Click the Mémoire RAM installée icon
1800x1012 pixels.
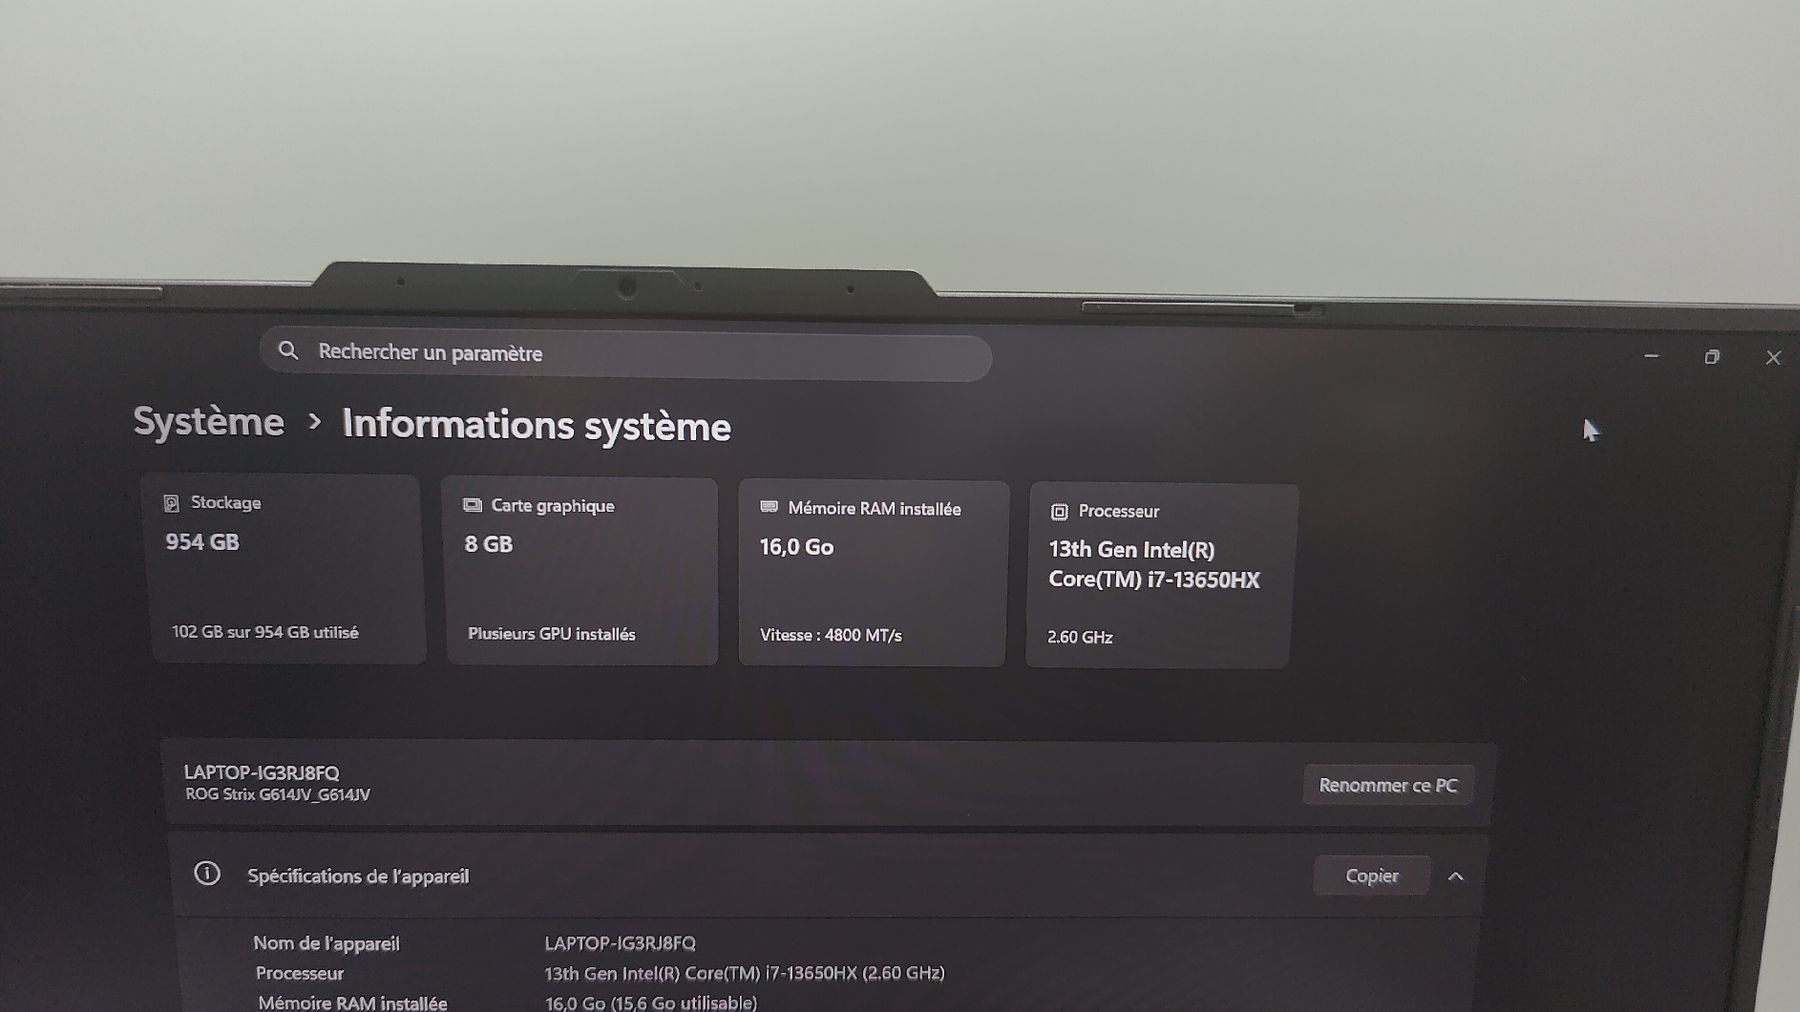[769, 507]
